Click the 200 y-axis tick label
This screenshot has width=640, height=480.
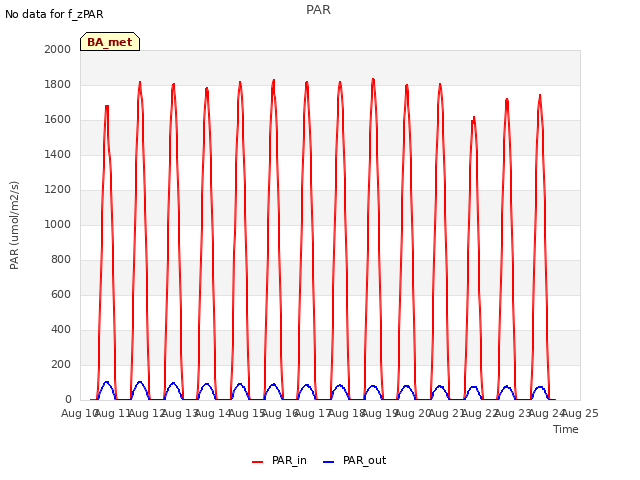(61, 364)
